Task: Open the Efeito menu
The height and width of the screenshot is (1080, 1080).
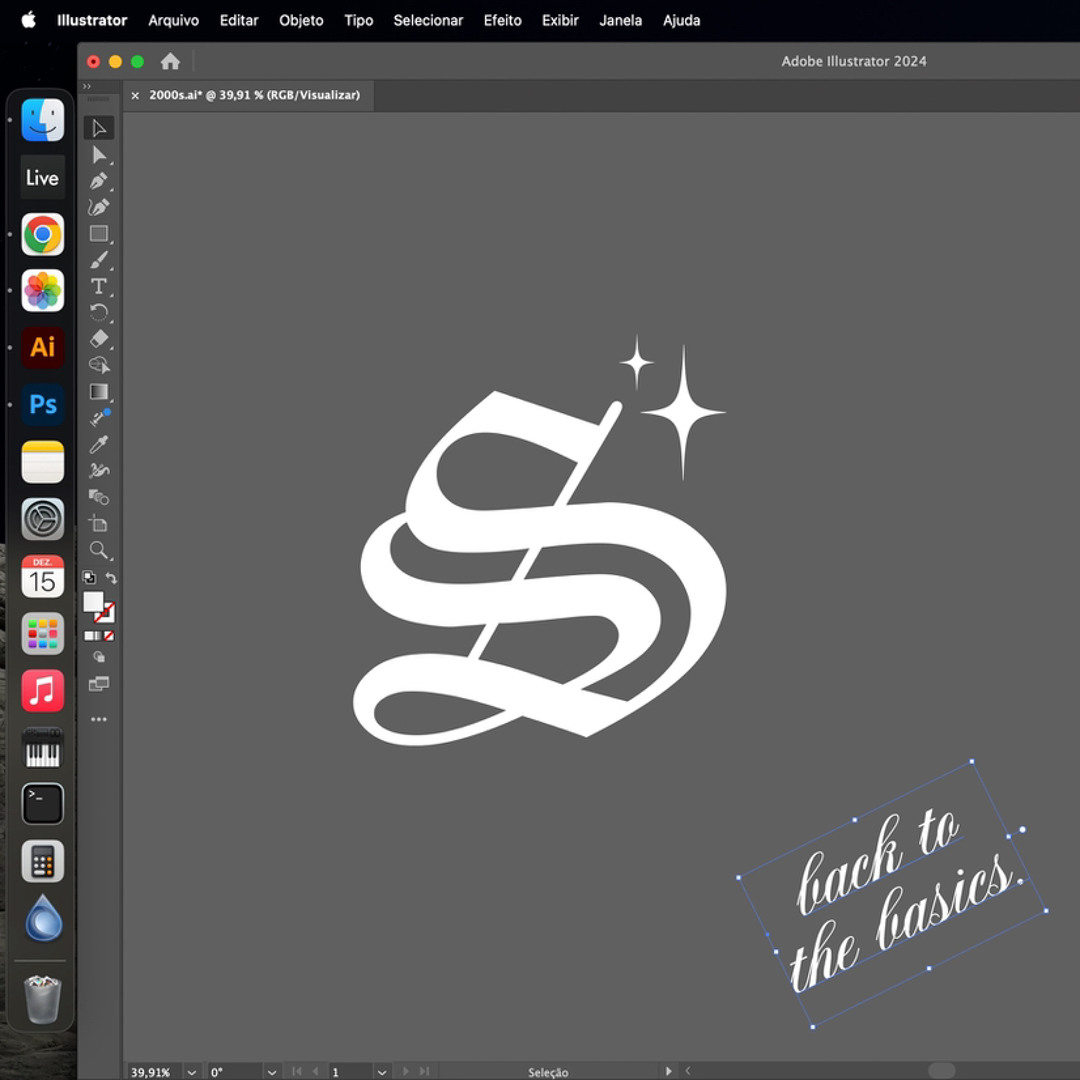Action: click(x=502, y=20)
